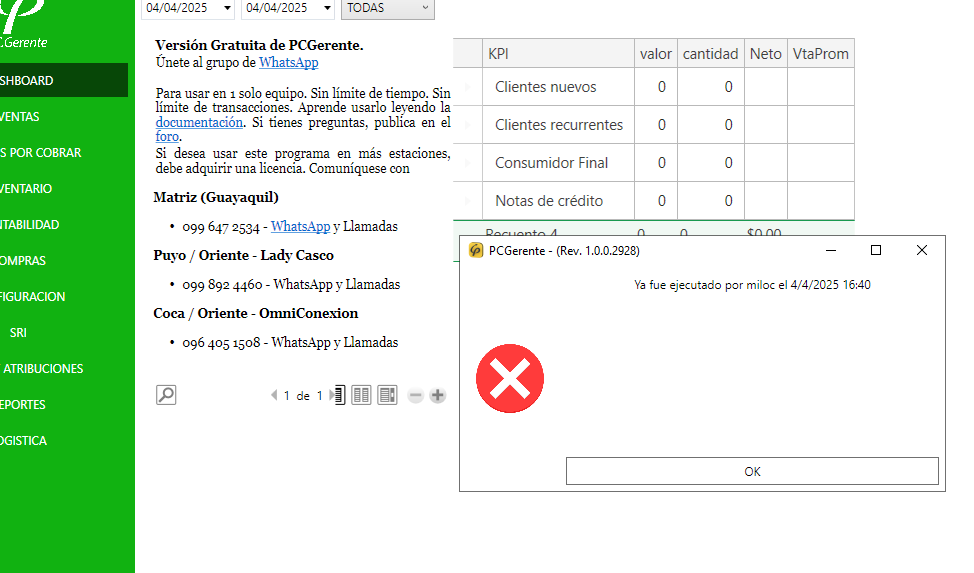Switch to two-page view icon
This screenshot has width=974, height=573.
361,395
